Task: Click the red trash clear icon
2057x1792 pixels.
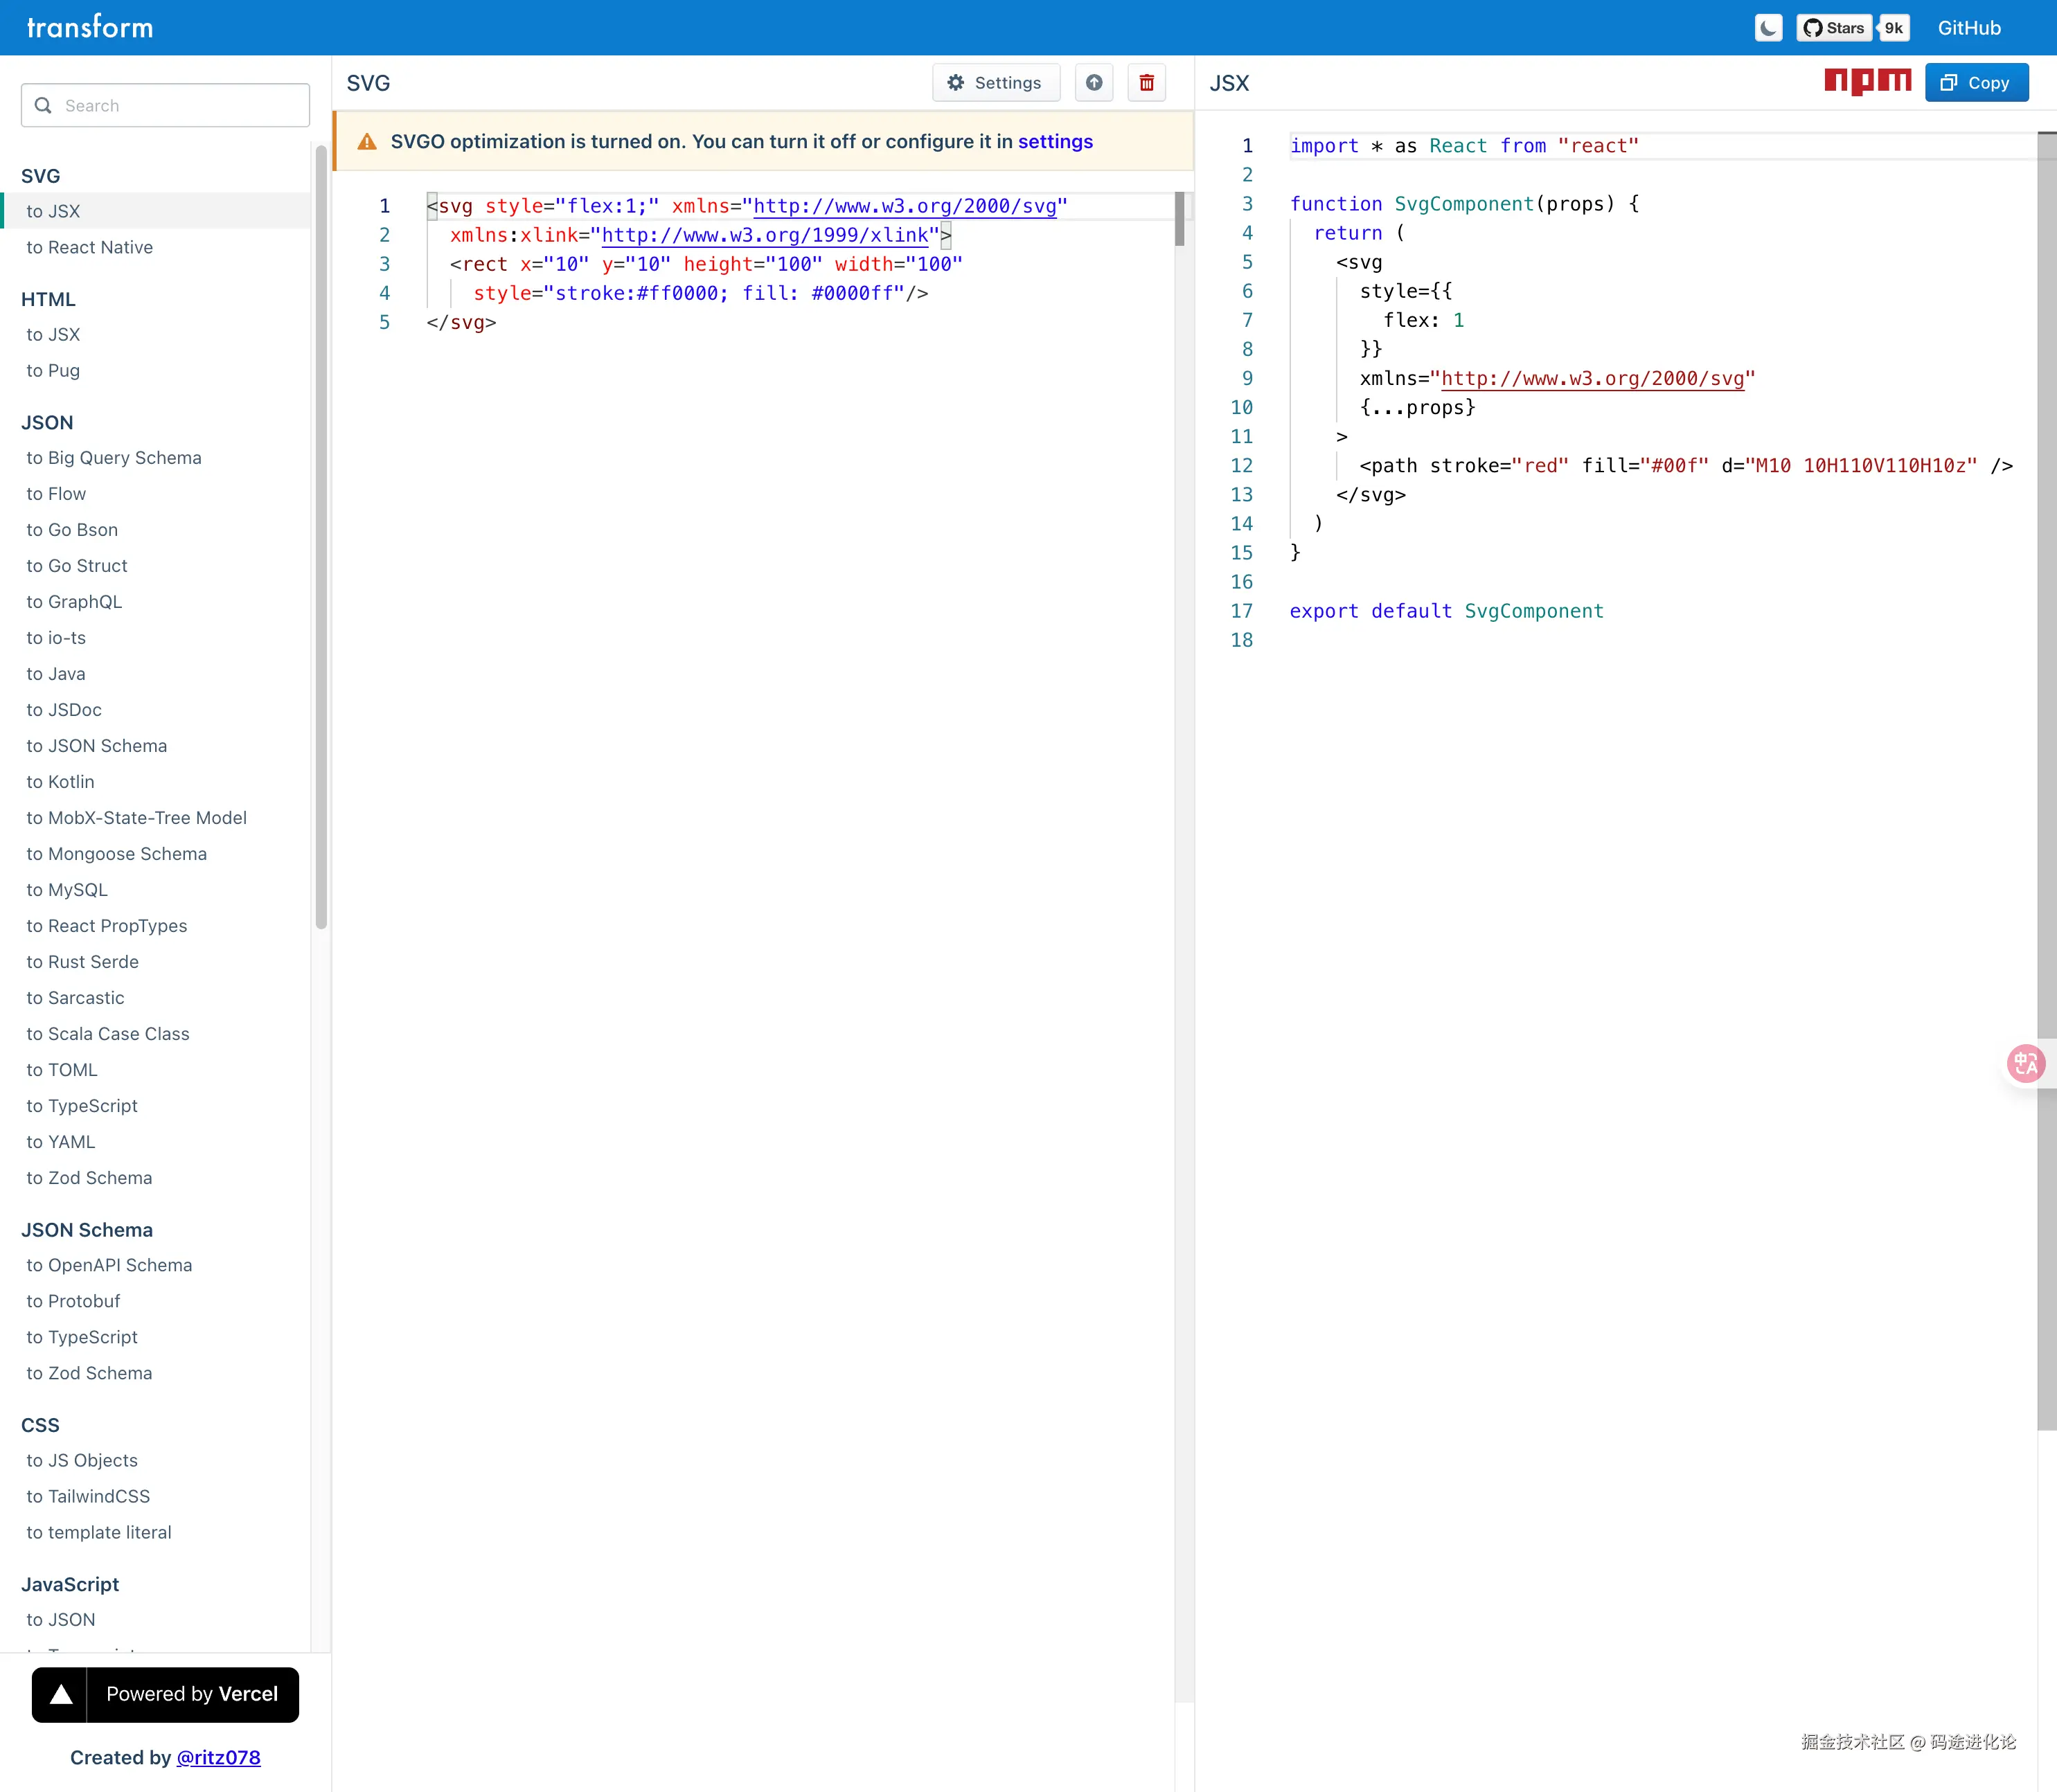Action: pos(1147,83)
